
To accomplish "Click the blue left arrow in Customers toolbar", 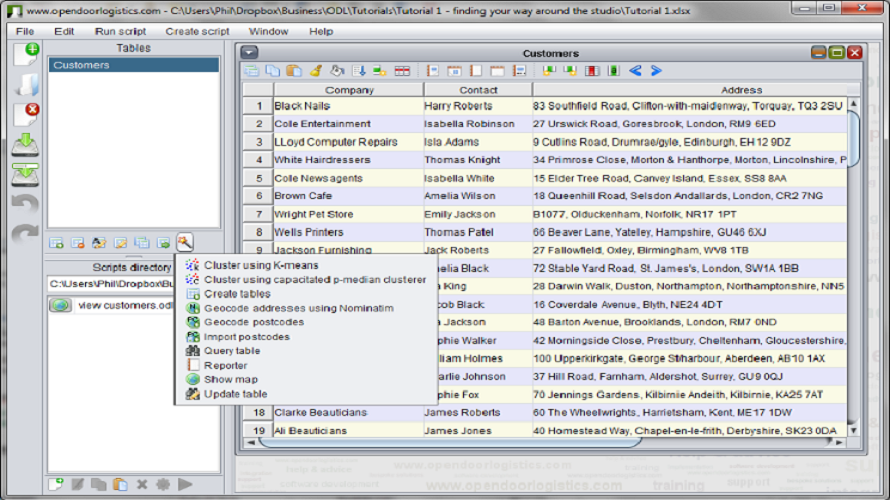I will point(635,71).
